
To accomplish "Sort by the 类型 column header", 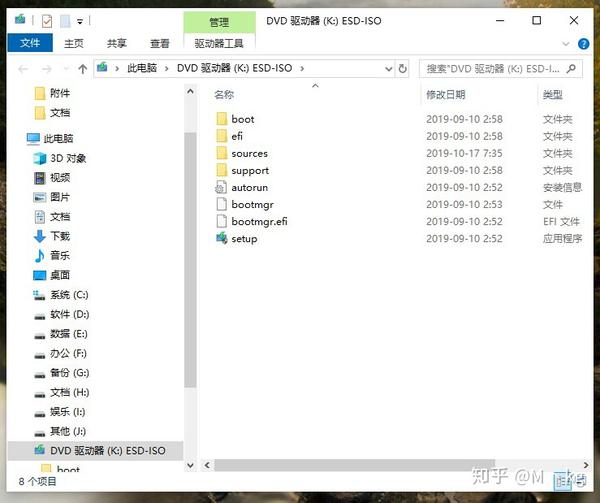I will point(553,94).
